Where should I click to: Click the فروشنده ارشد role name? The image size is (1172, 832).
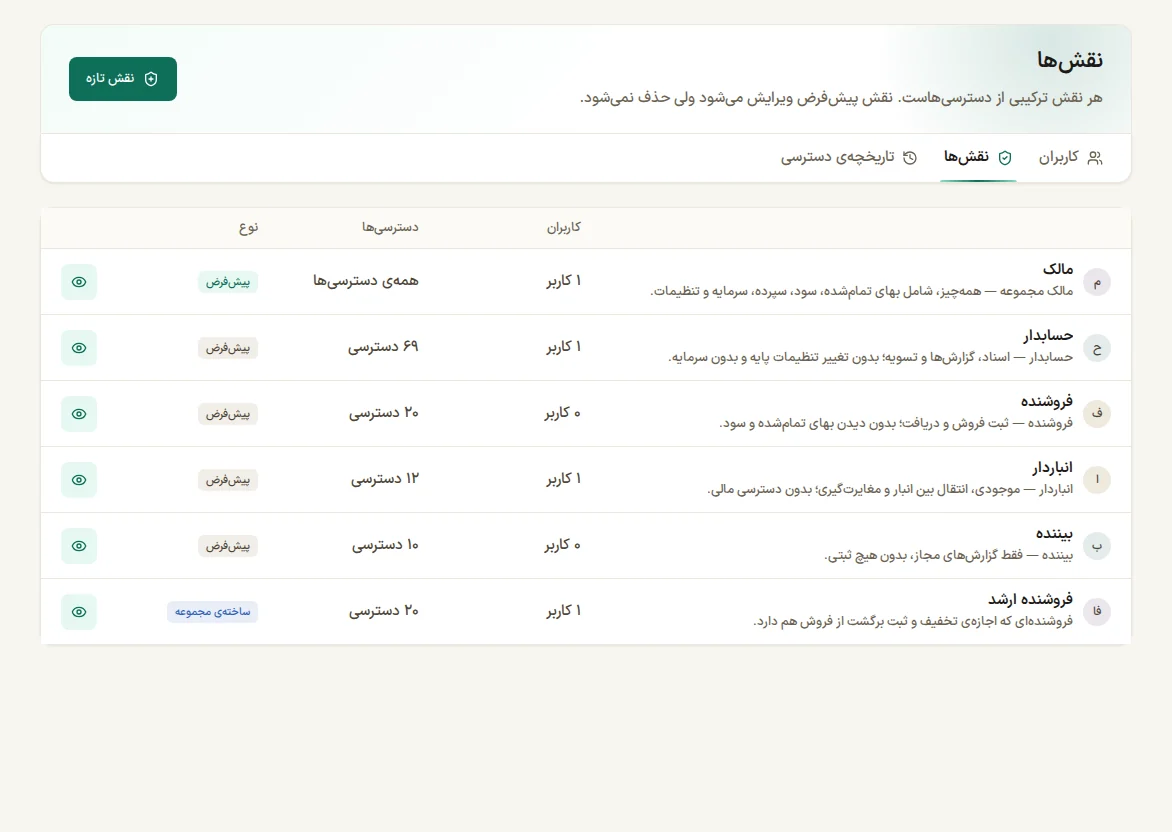(1030, 600)
